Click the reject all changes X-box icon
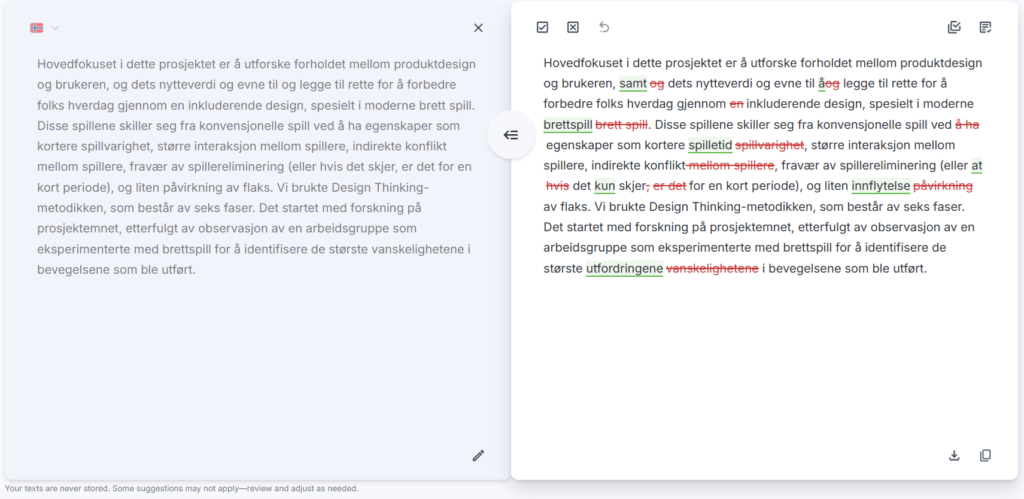Screen dimensions: 1024x499 pos(573,27)
